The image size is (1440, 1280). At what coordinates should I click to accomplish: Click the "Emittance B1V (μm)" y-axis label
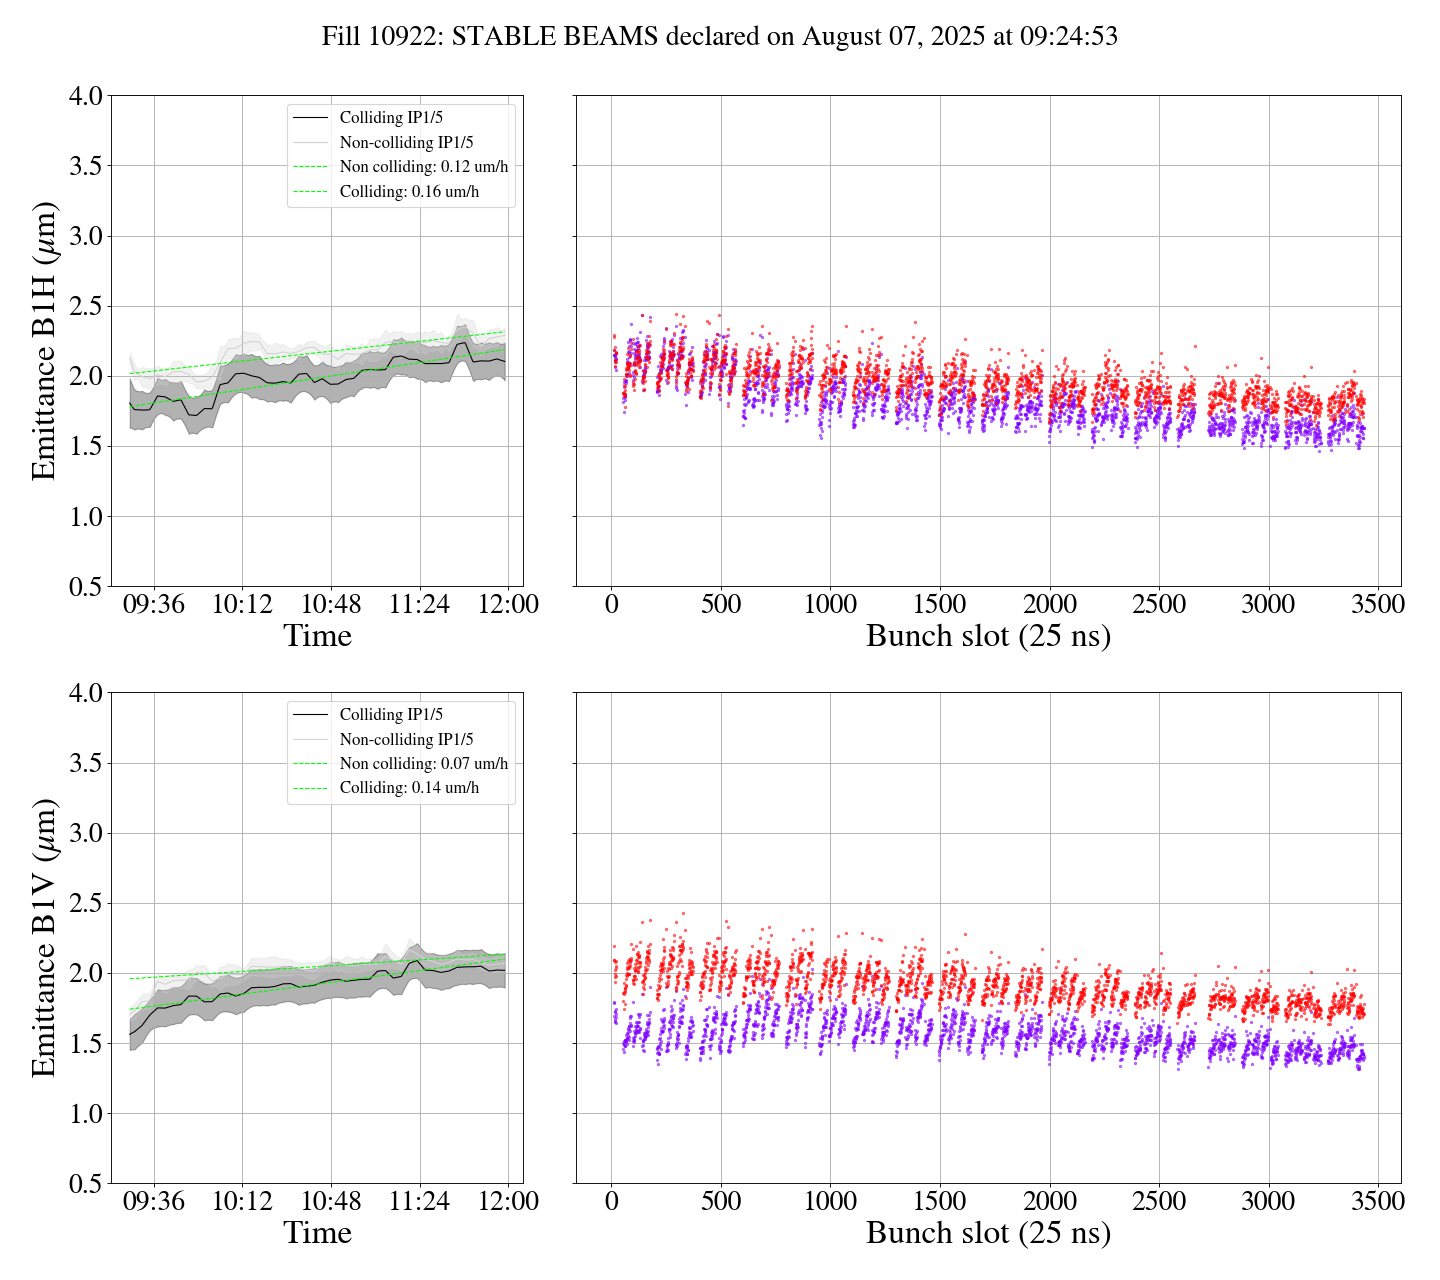pos(44,937)
